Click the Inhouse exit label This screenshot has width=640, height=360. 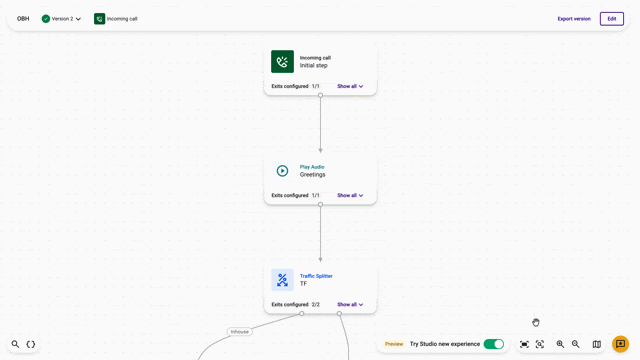pos(240,332)
